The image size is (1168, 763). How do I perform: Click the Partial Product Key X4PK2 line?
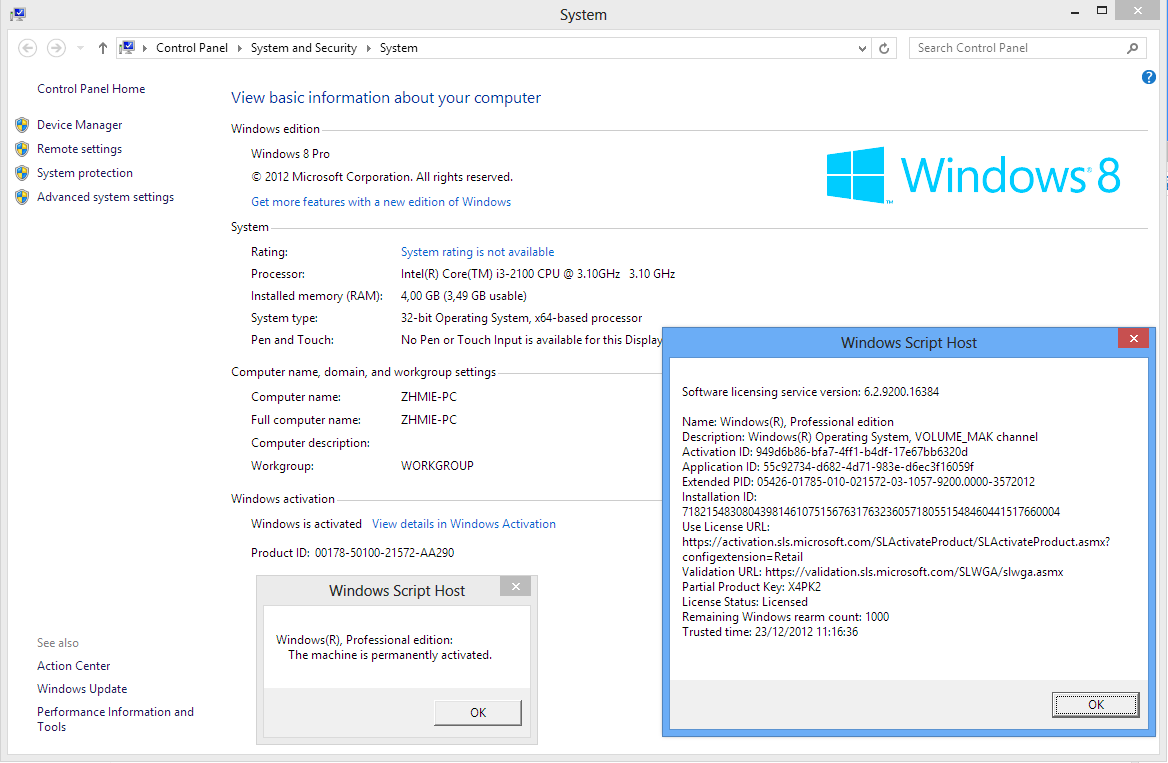(x=752, y=587)
